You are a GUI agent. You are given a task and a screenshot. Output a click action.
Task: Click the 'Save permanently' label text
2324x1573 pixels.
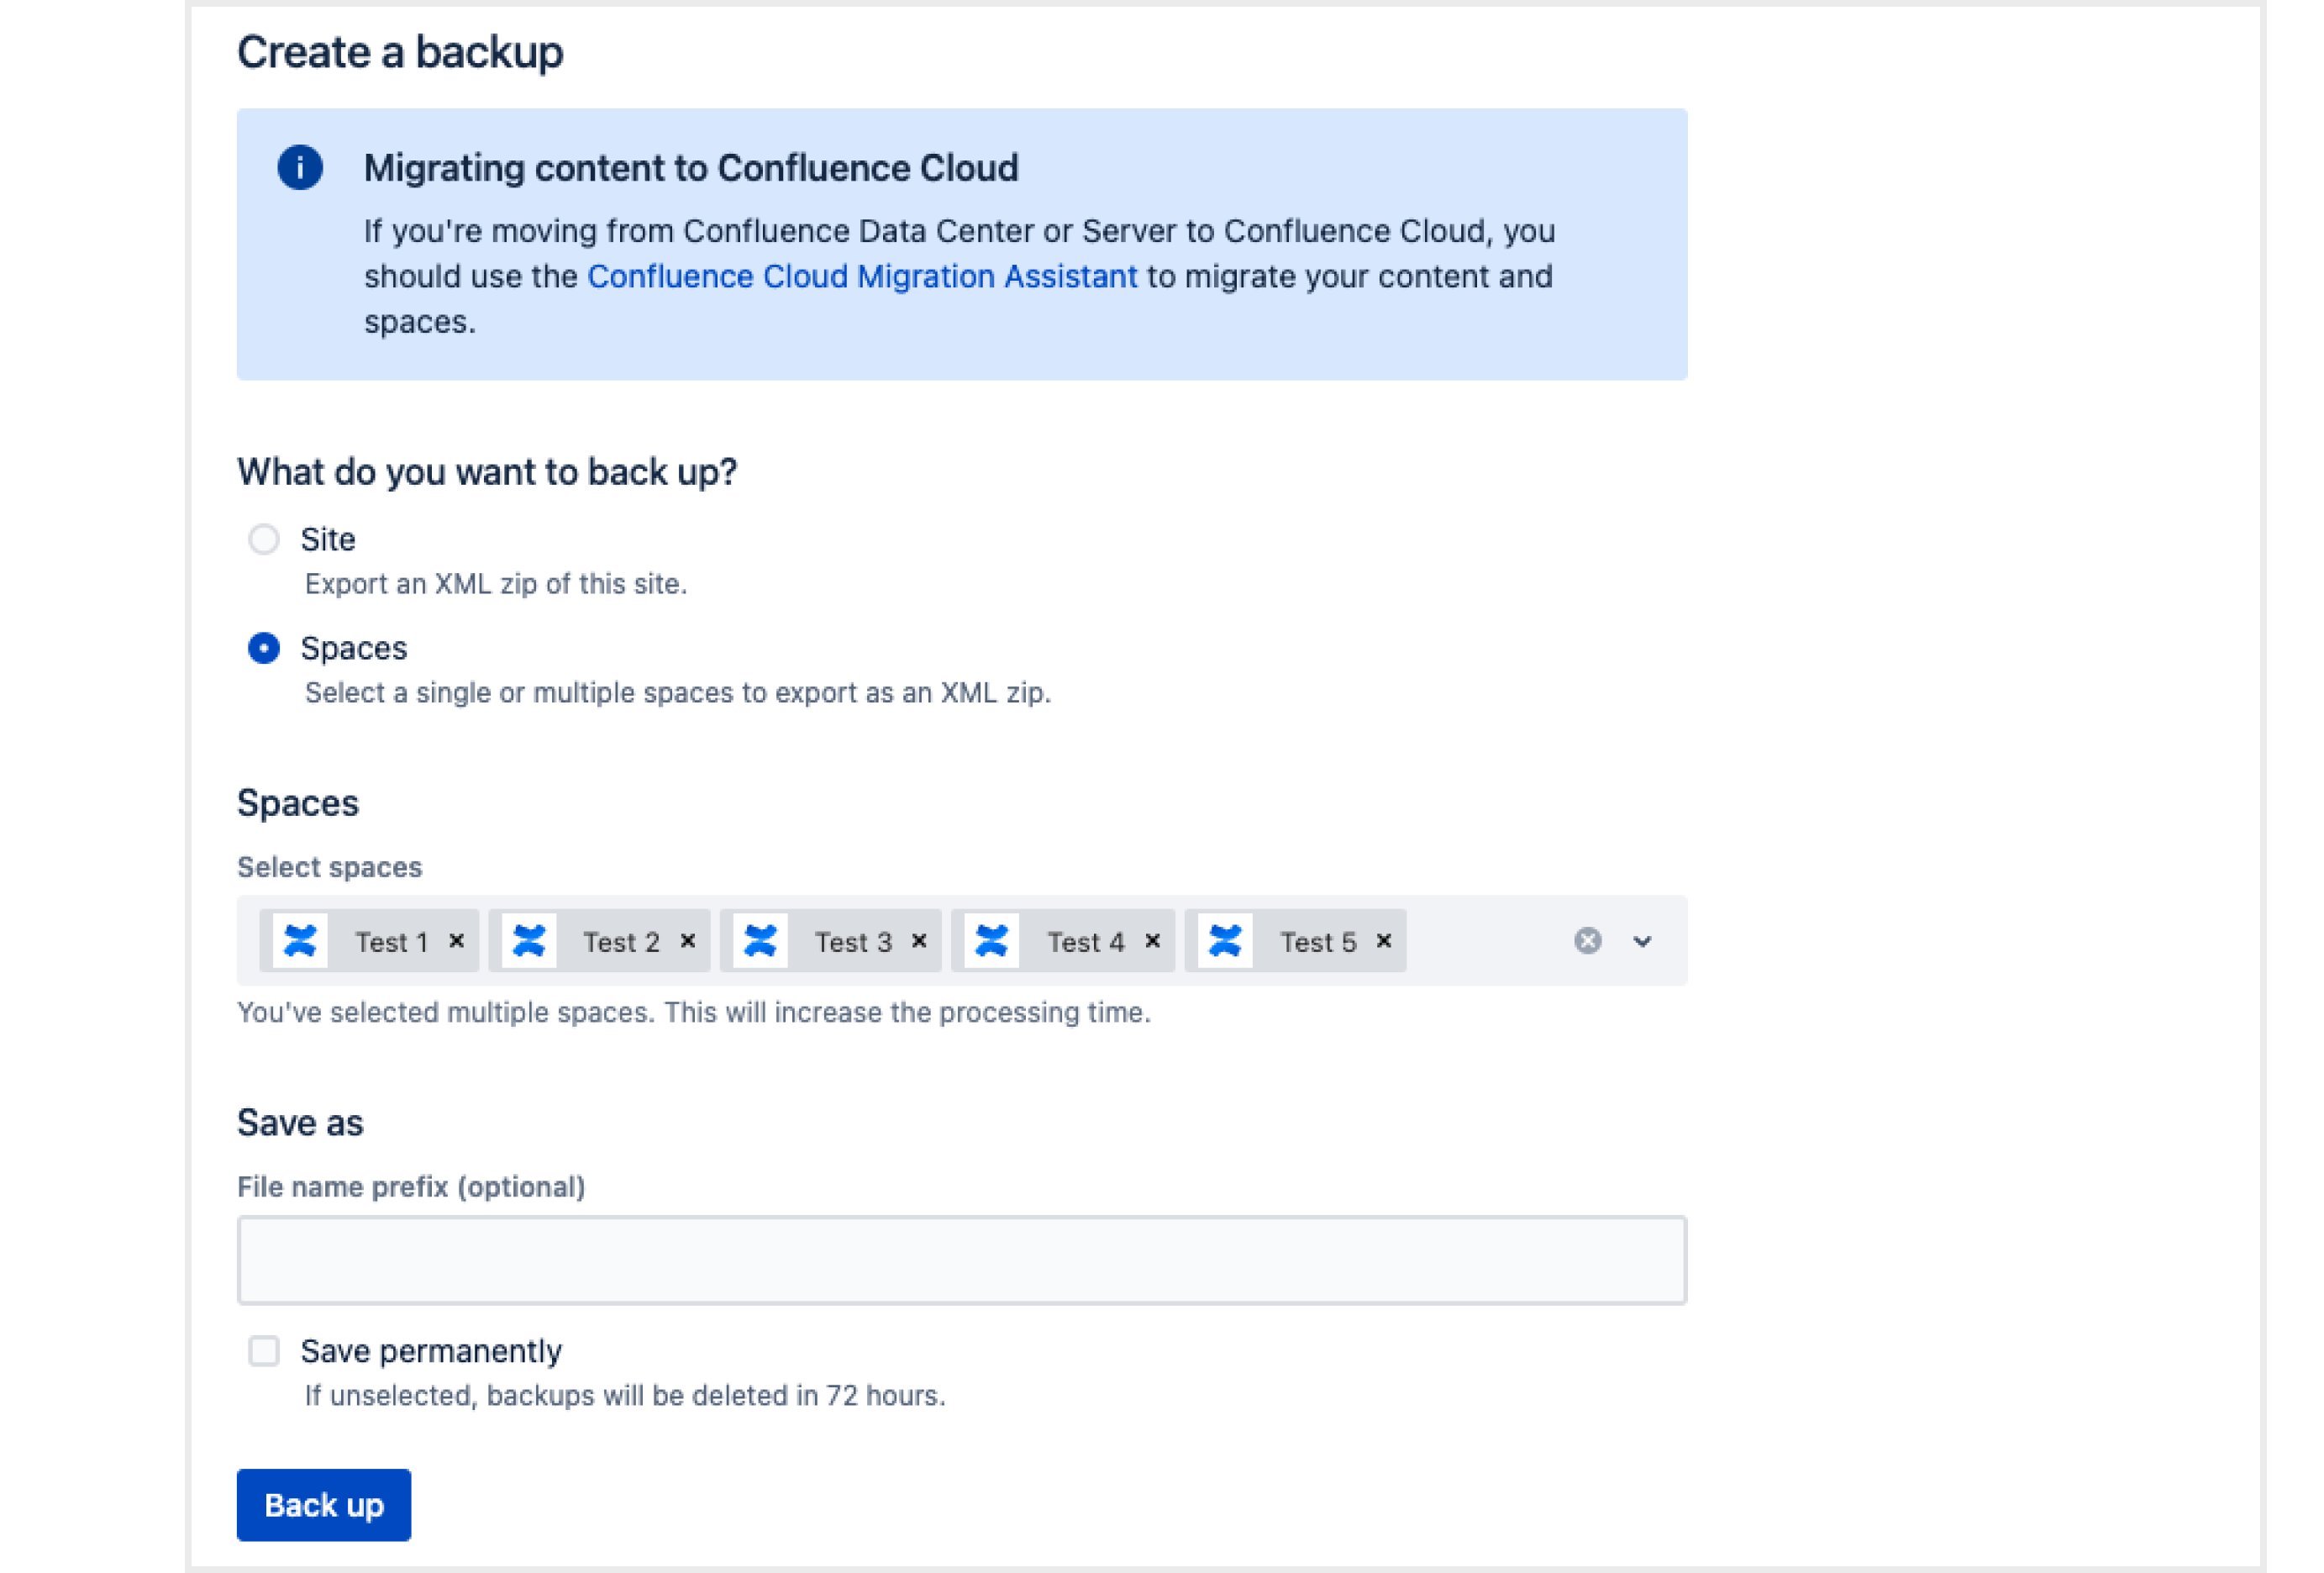point(432,1352)
